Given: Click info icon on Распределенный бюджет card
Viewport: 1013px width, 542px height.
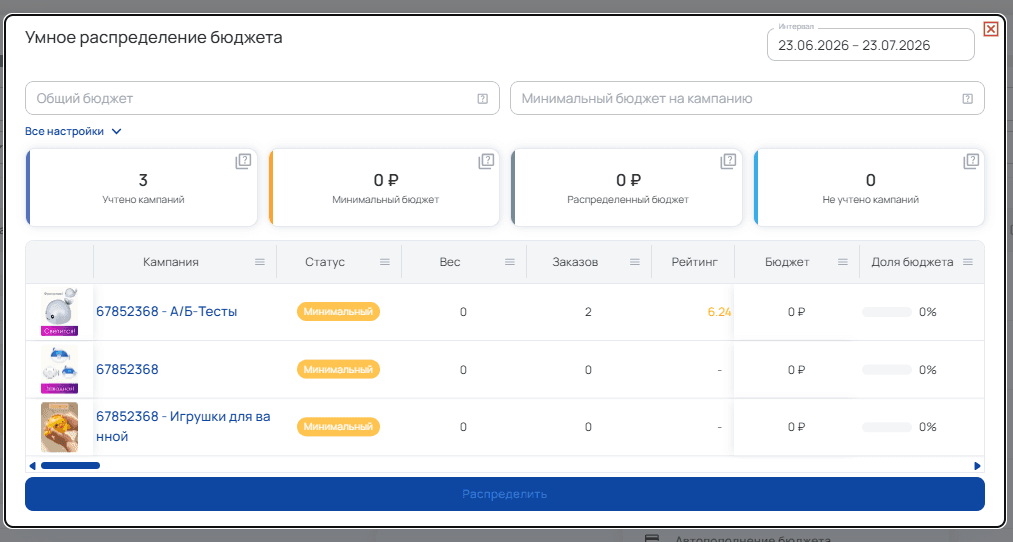Looking at the screenshot, I should (x=728, y=162).
